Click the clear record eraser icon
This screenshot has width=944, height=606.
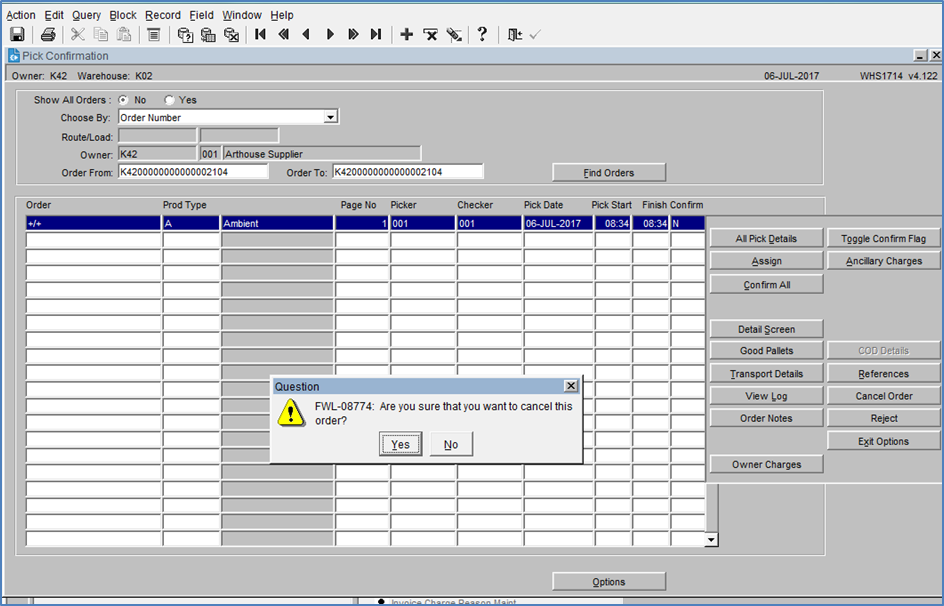[x=454, y=35]
